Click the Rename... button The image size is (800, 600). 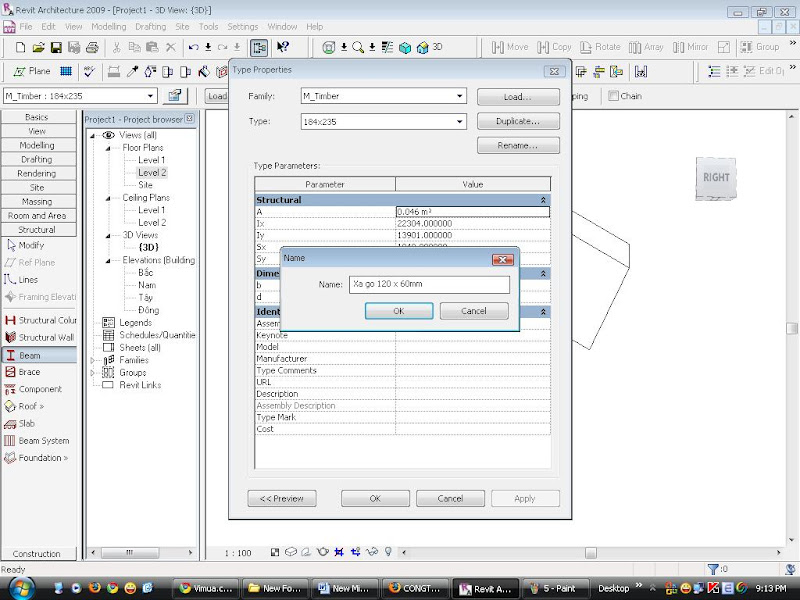coord(518,145)
